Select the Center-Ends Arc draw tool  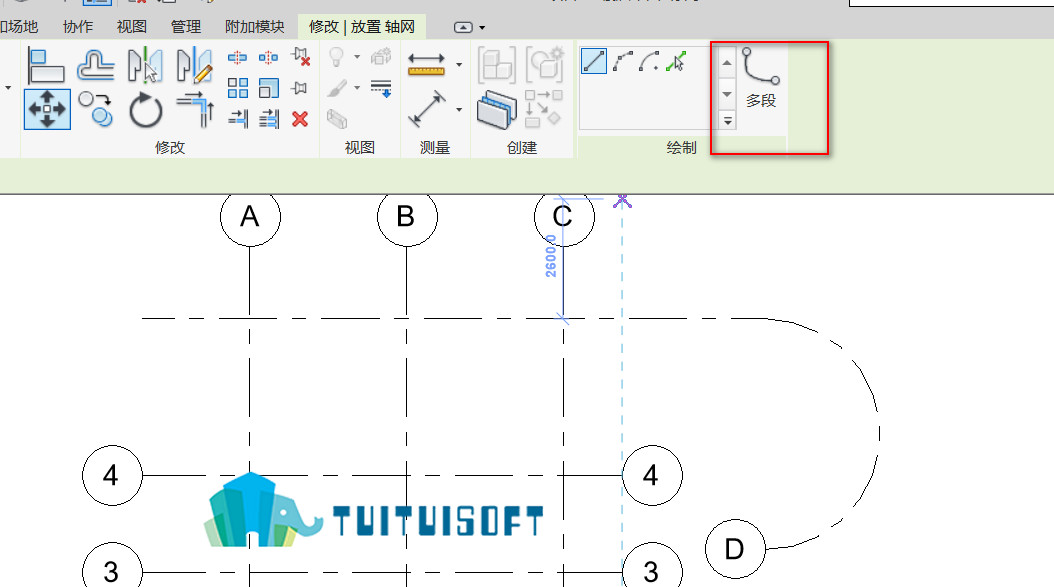click(x=649, y=61)
